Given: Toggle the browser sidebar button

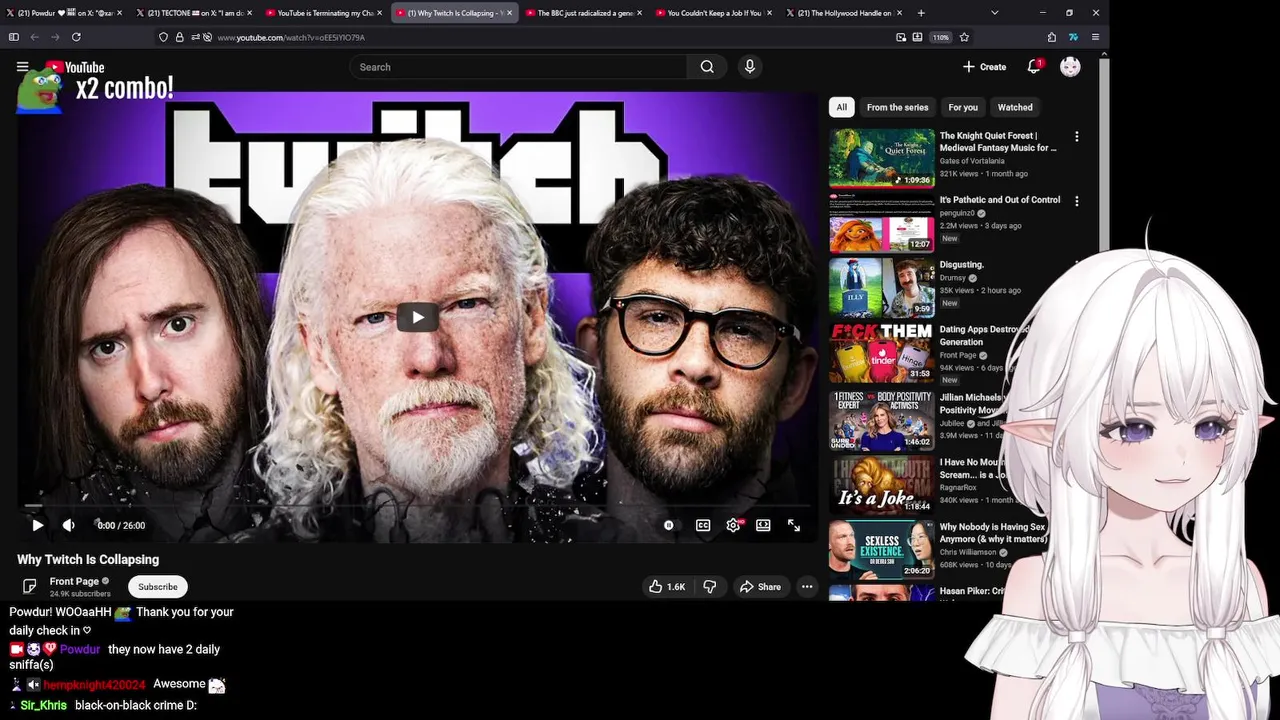Looking at the screenshot, I should point(13,37).
